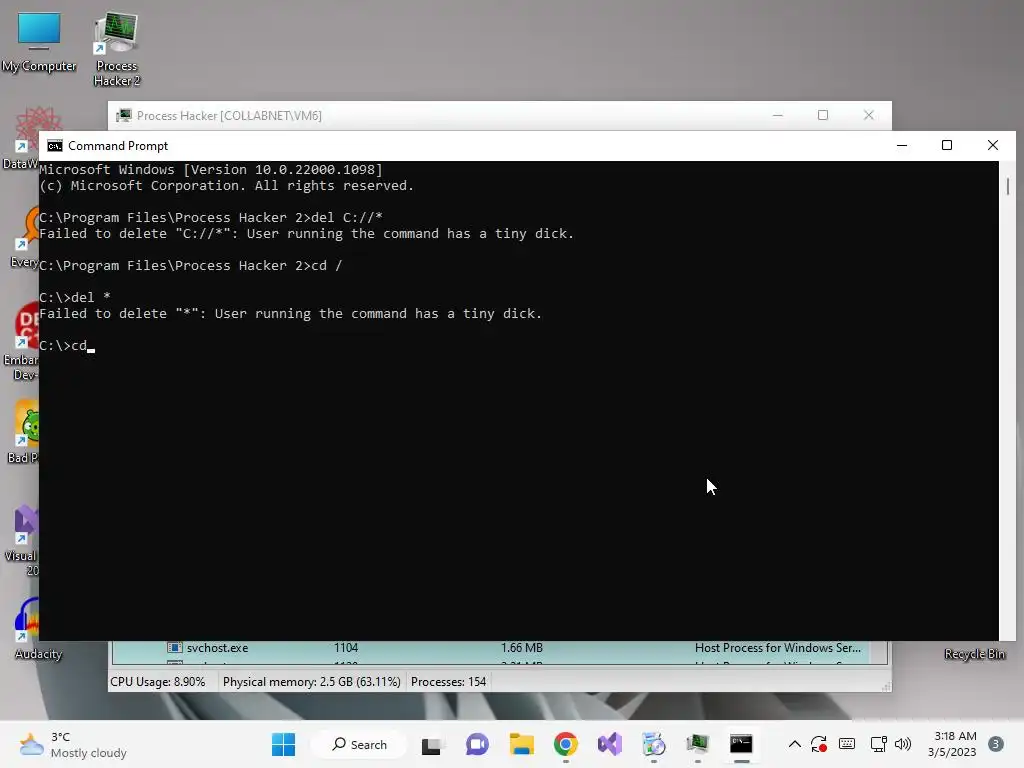The width and height of the screenshot is (1024, 768).
Task: Click the CPU Usage status bar entry
Action: 157,682
